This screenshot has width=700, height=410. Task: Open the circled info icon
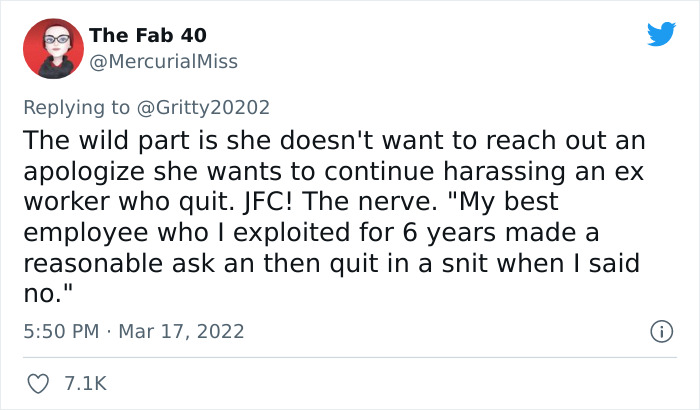(x=661, y=331)
